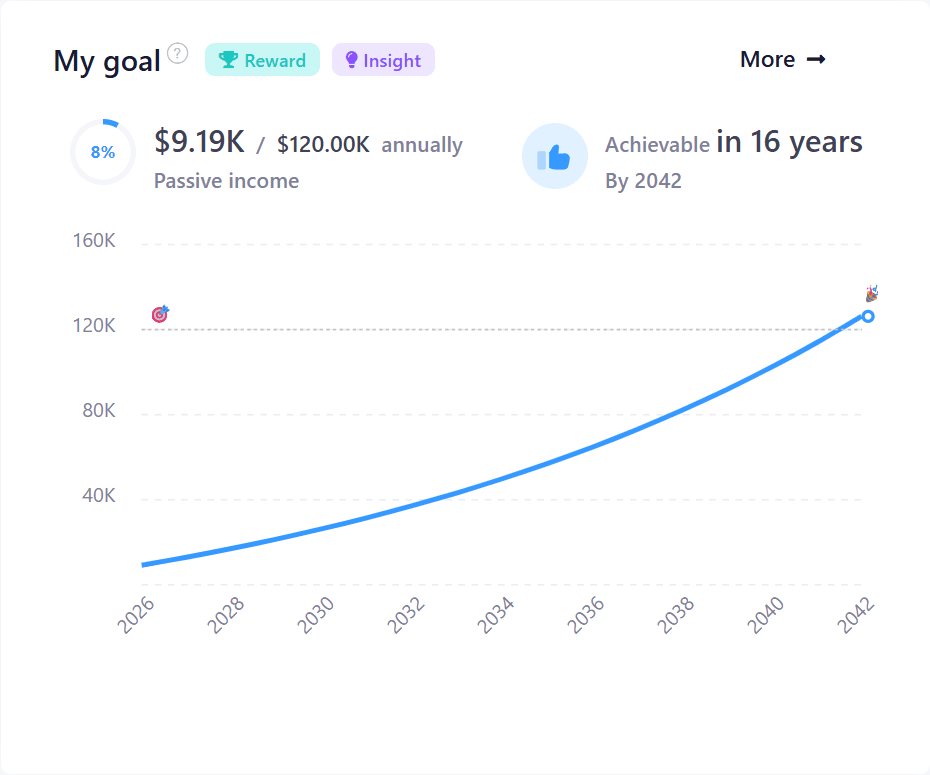Screen dimensions: 930x775
Task: Click the 160K y-axis label
Action: 94,241
